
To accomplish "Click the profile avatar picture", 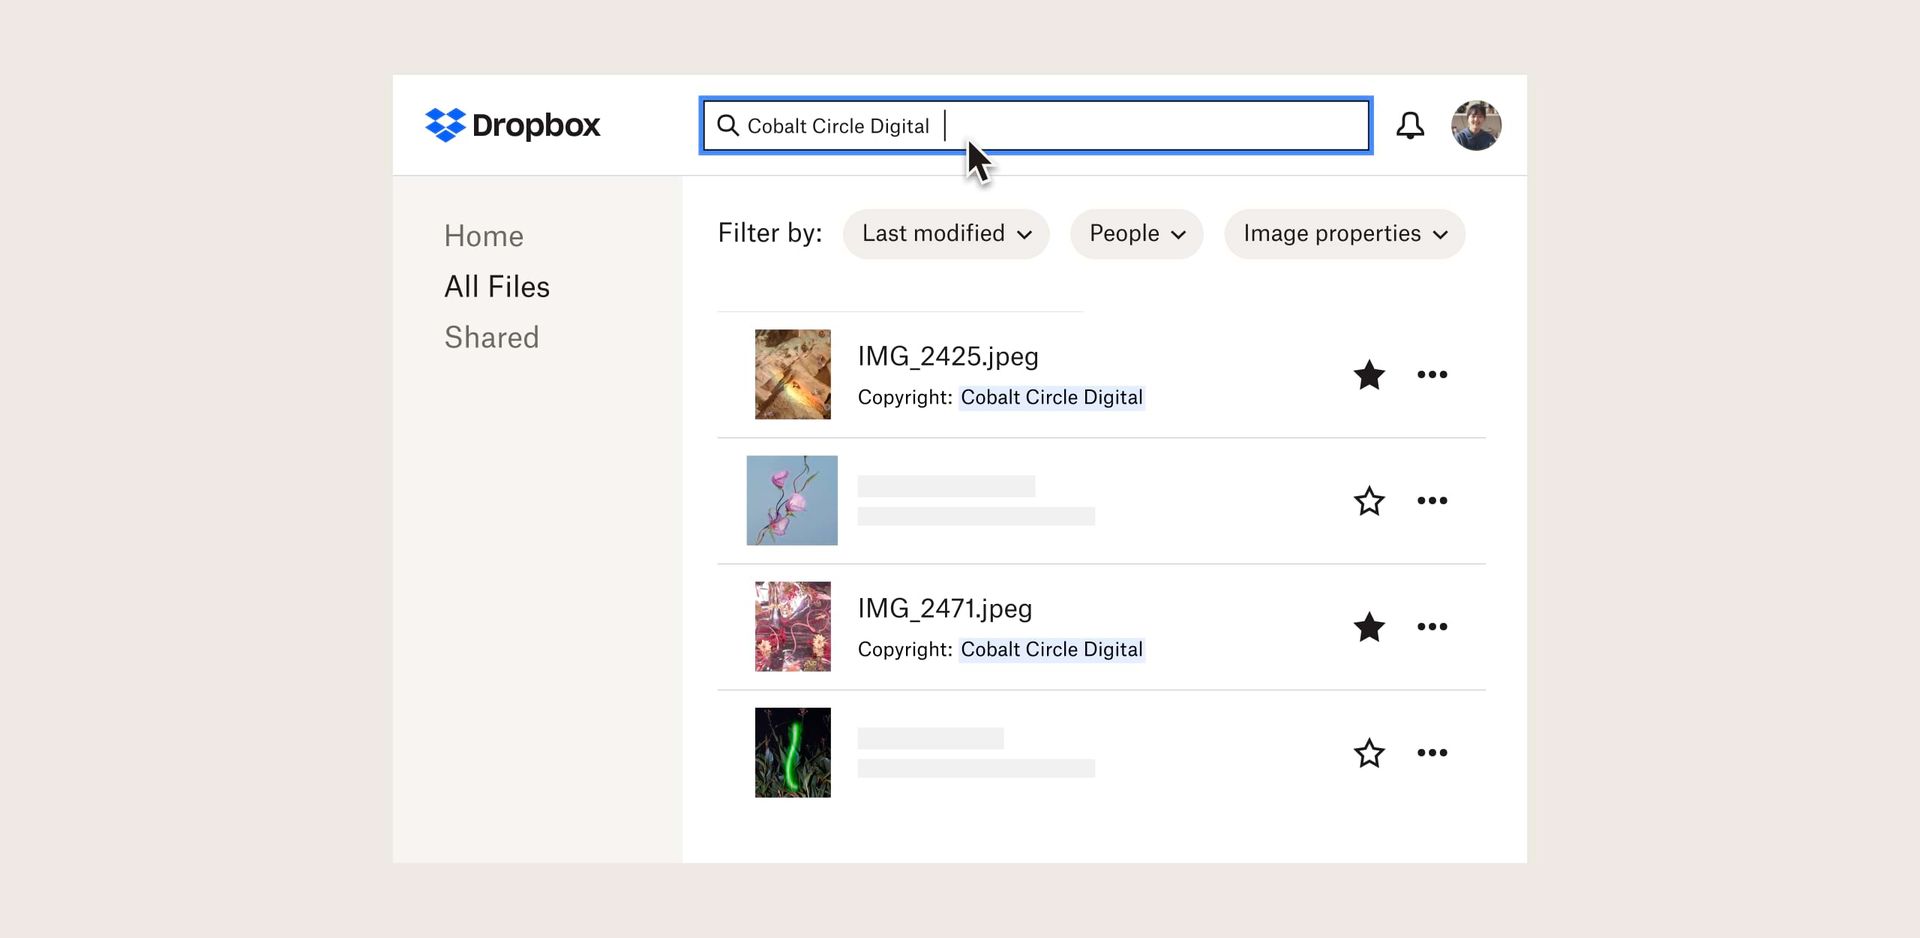I will pyautogui.click(x=1476, y=125).
